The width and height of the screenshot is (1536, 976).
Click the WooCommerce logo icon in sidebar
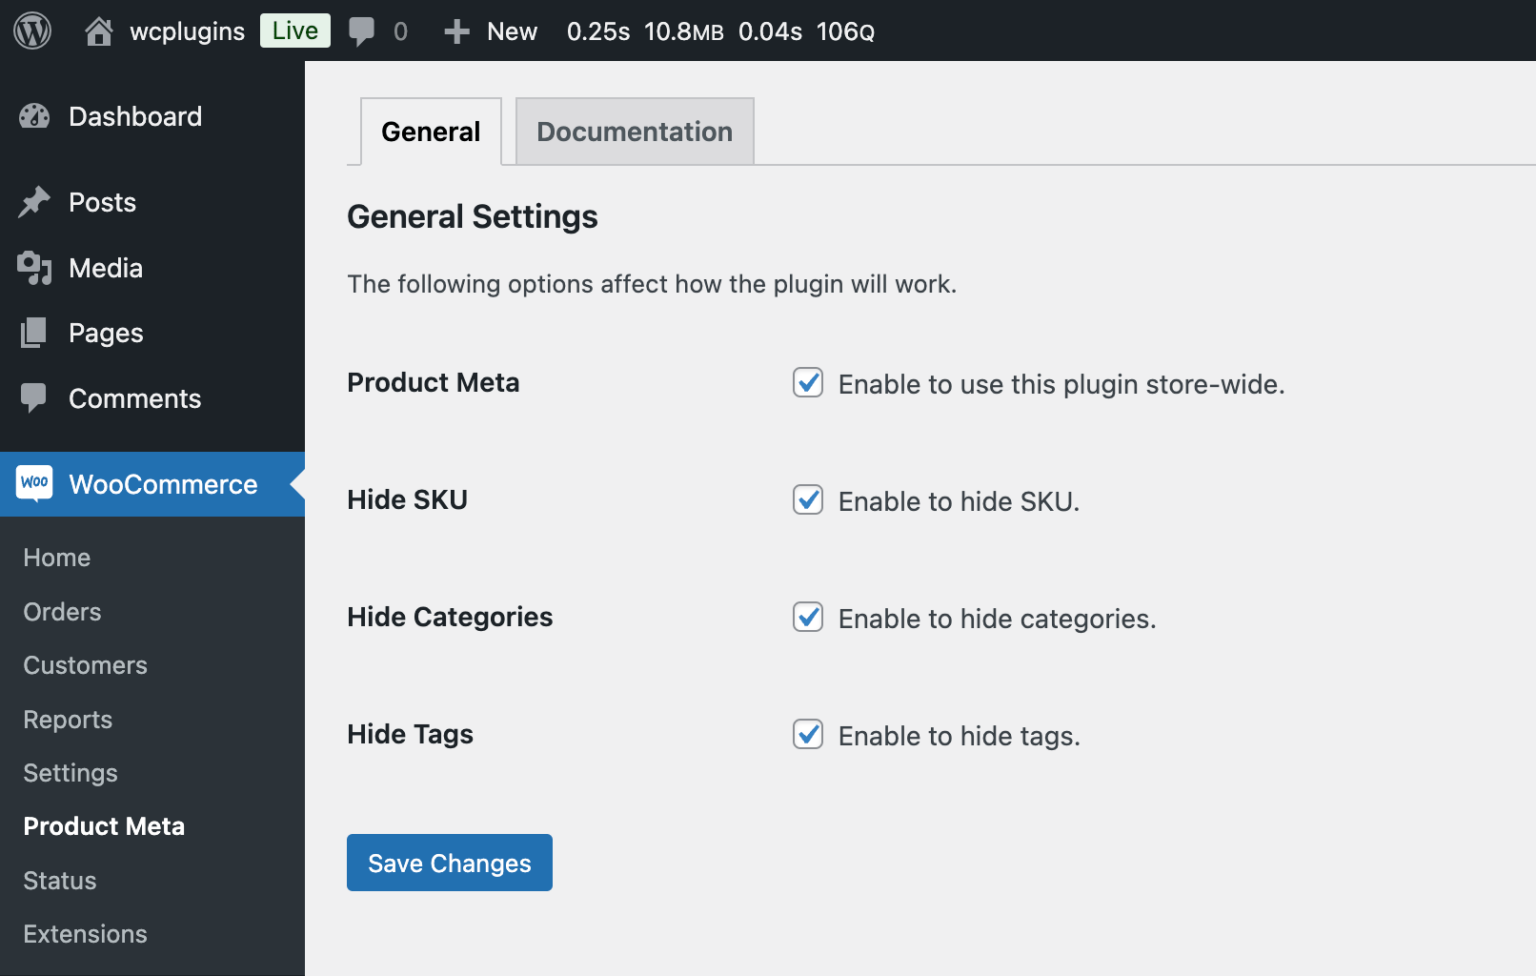click(x=34, y=484)
